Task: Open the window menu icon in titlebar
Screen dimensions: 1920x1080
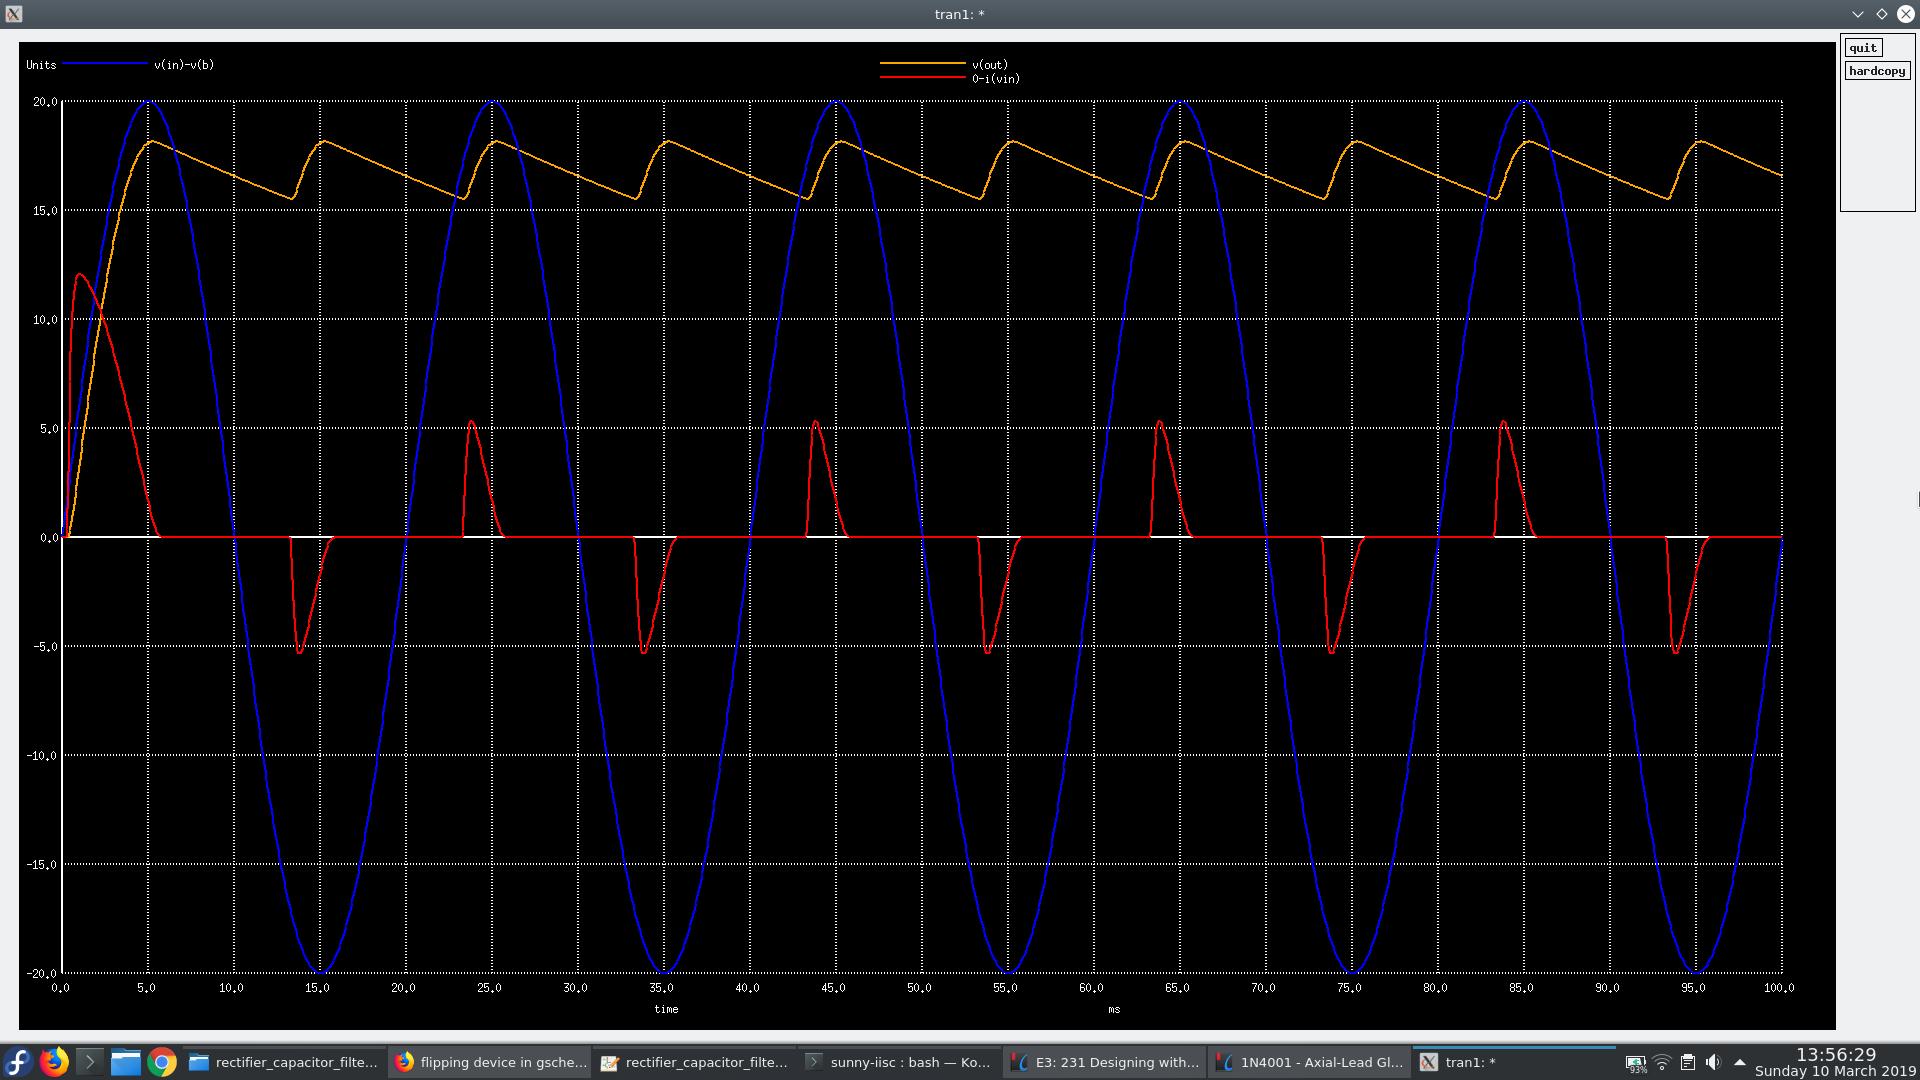Action: click(x=13, y=14)
